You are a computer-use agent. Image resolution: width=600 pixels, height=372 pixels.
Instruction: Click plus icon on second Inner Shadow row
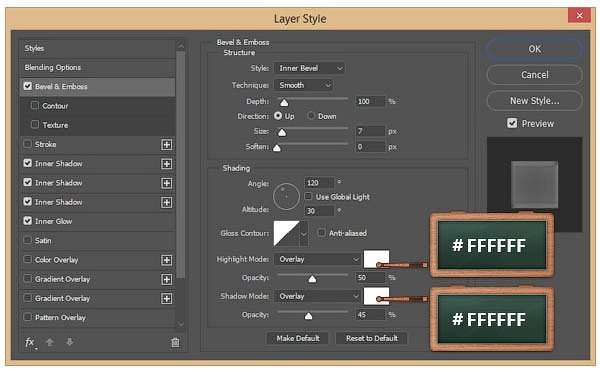click(x=166, y=183)
